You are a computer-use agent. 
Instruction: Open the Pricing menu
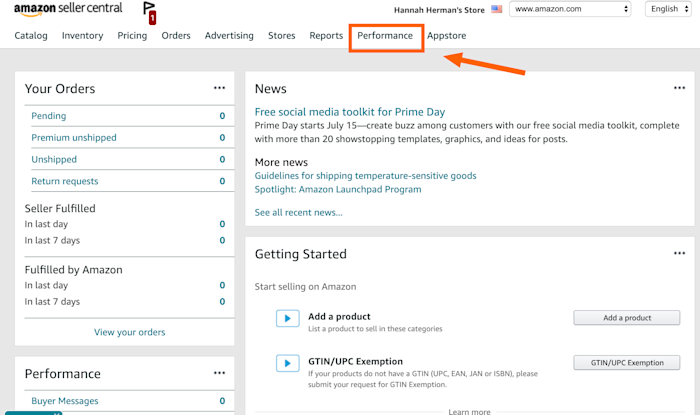[x=132, y=36]
